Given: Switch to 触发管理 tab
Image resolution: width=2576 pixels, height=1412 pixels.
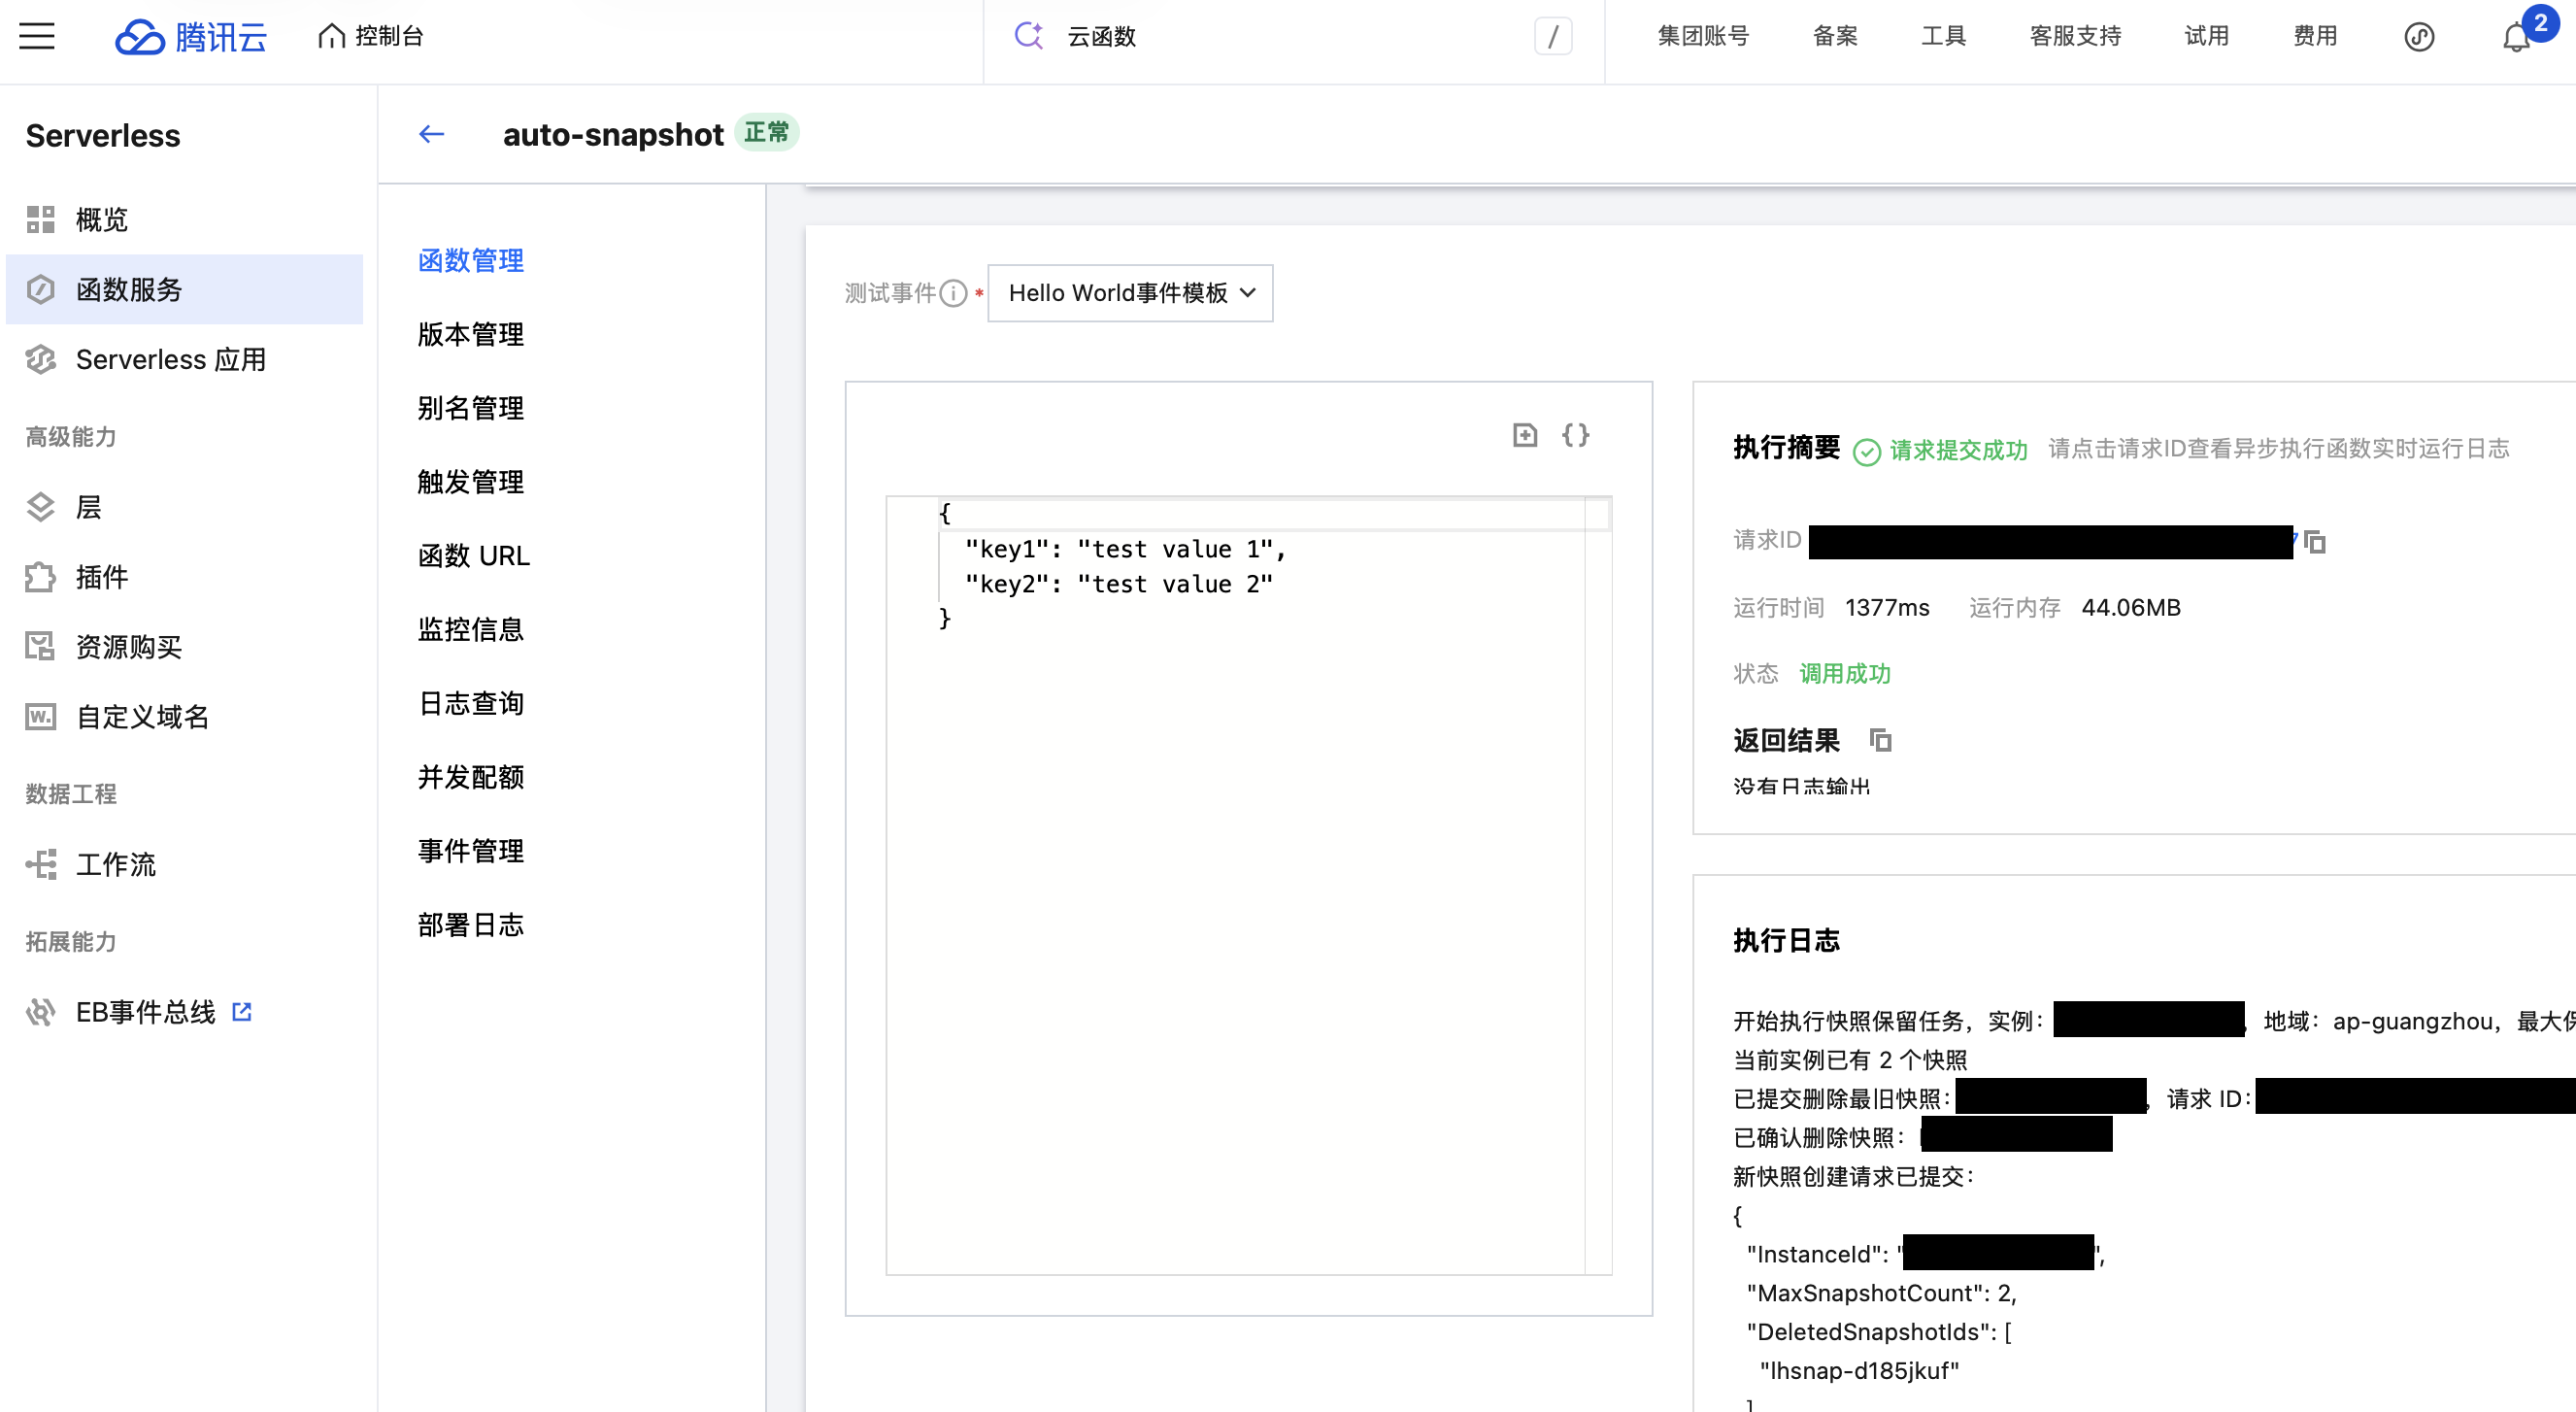Looking at the screenshot, I should tap(470, 482).
